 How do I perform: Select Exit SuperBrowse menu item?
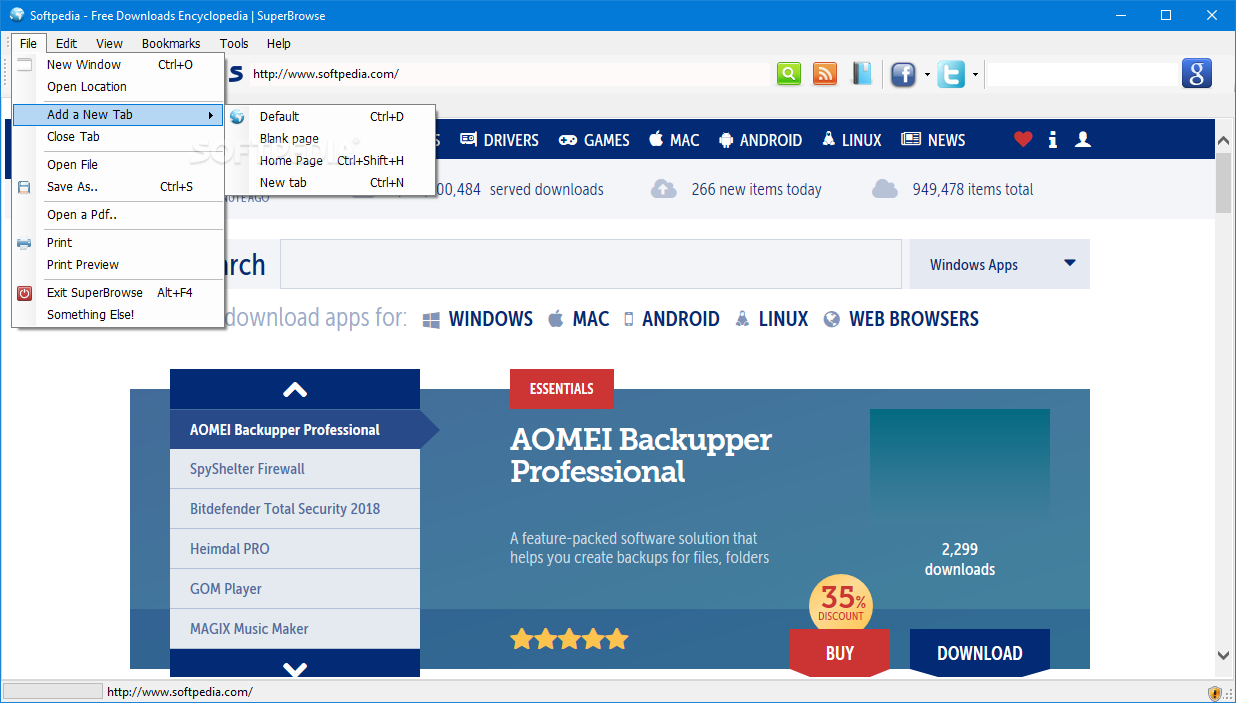118,292
